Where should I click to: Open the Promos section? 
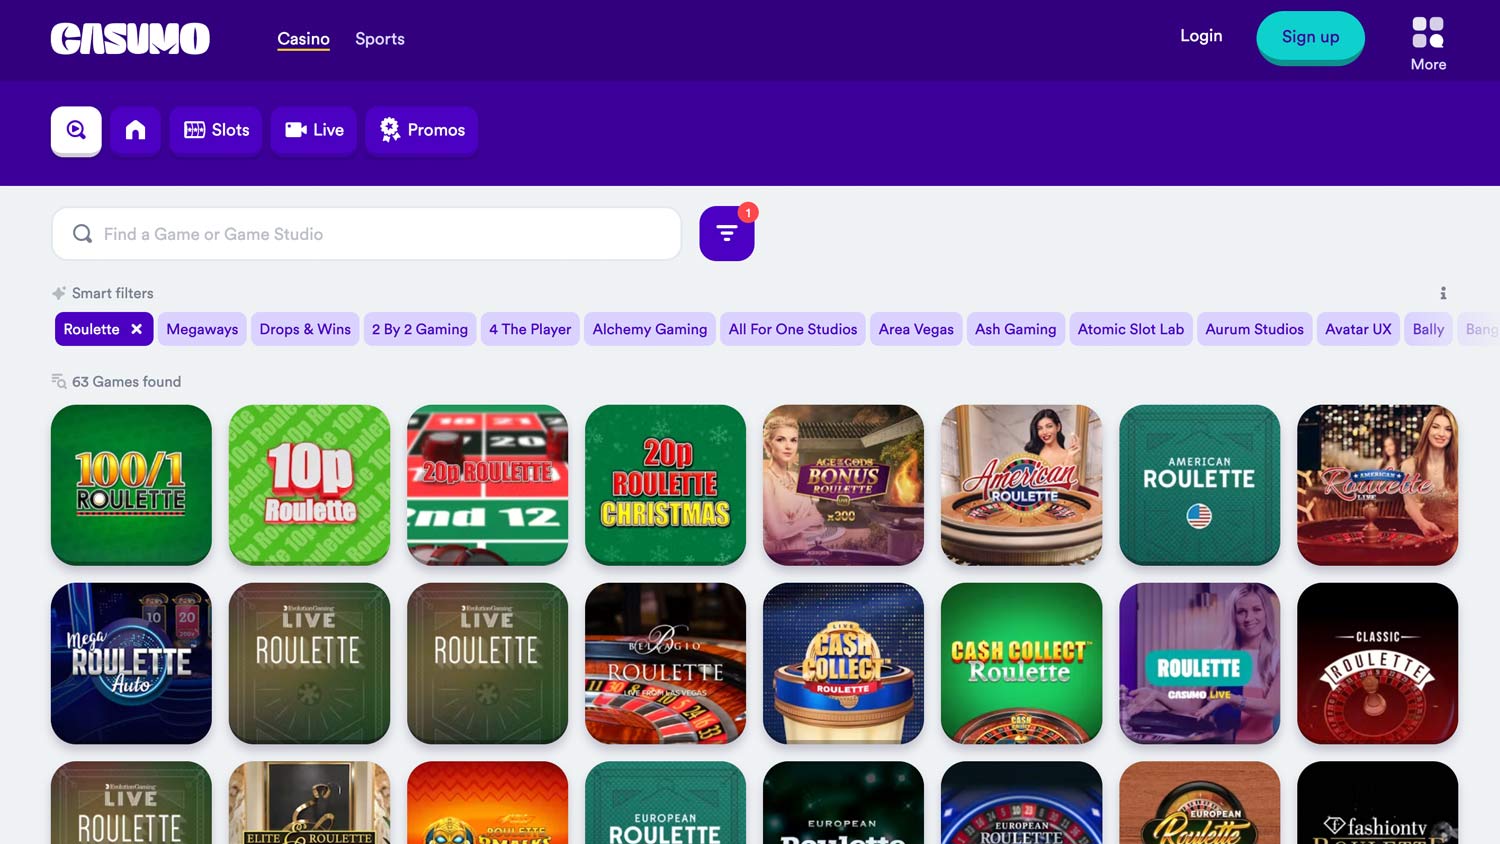pos(422,130)
